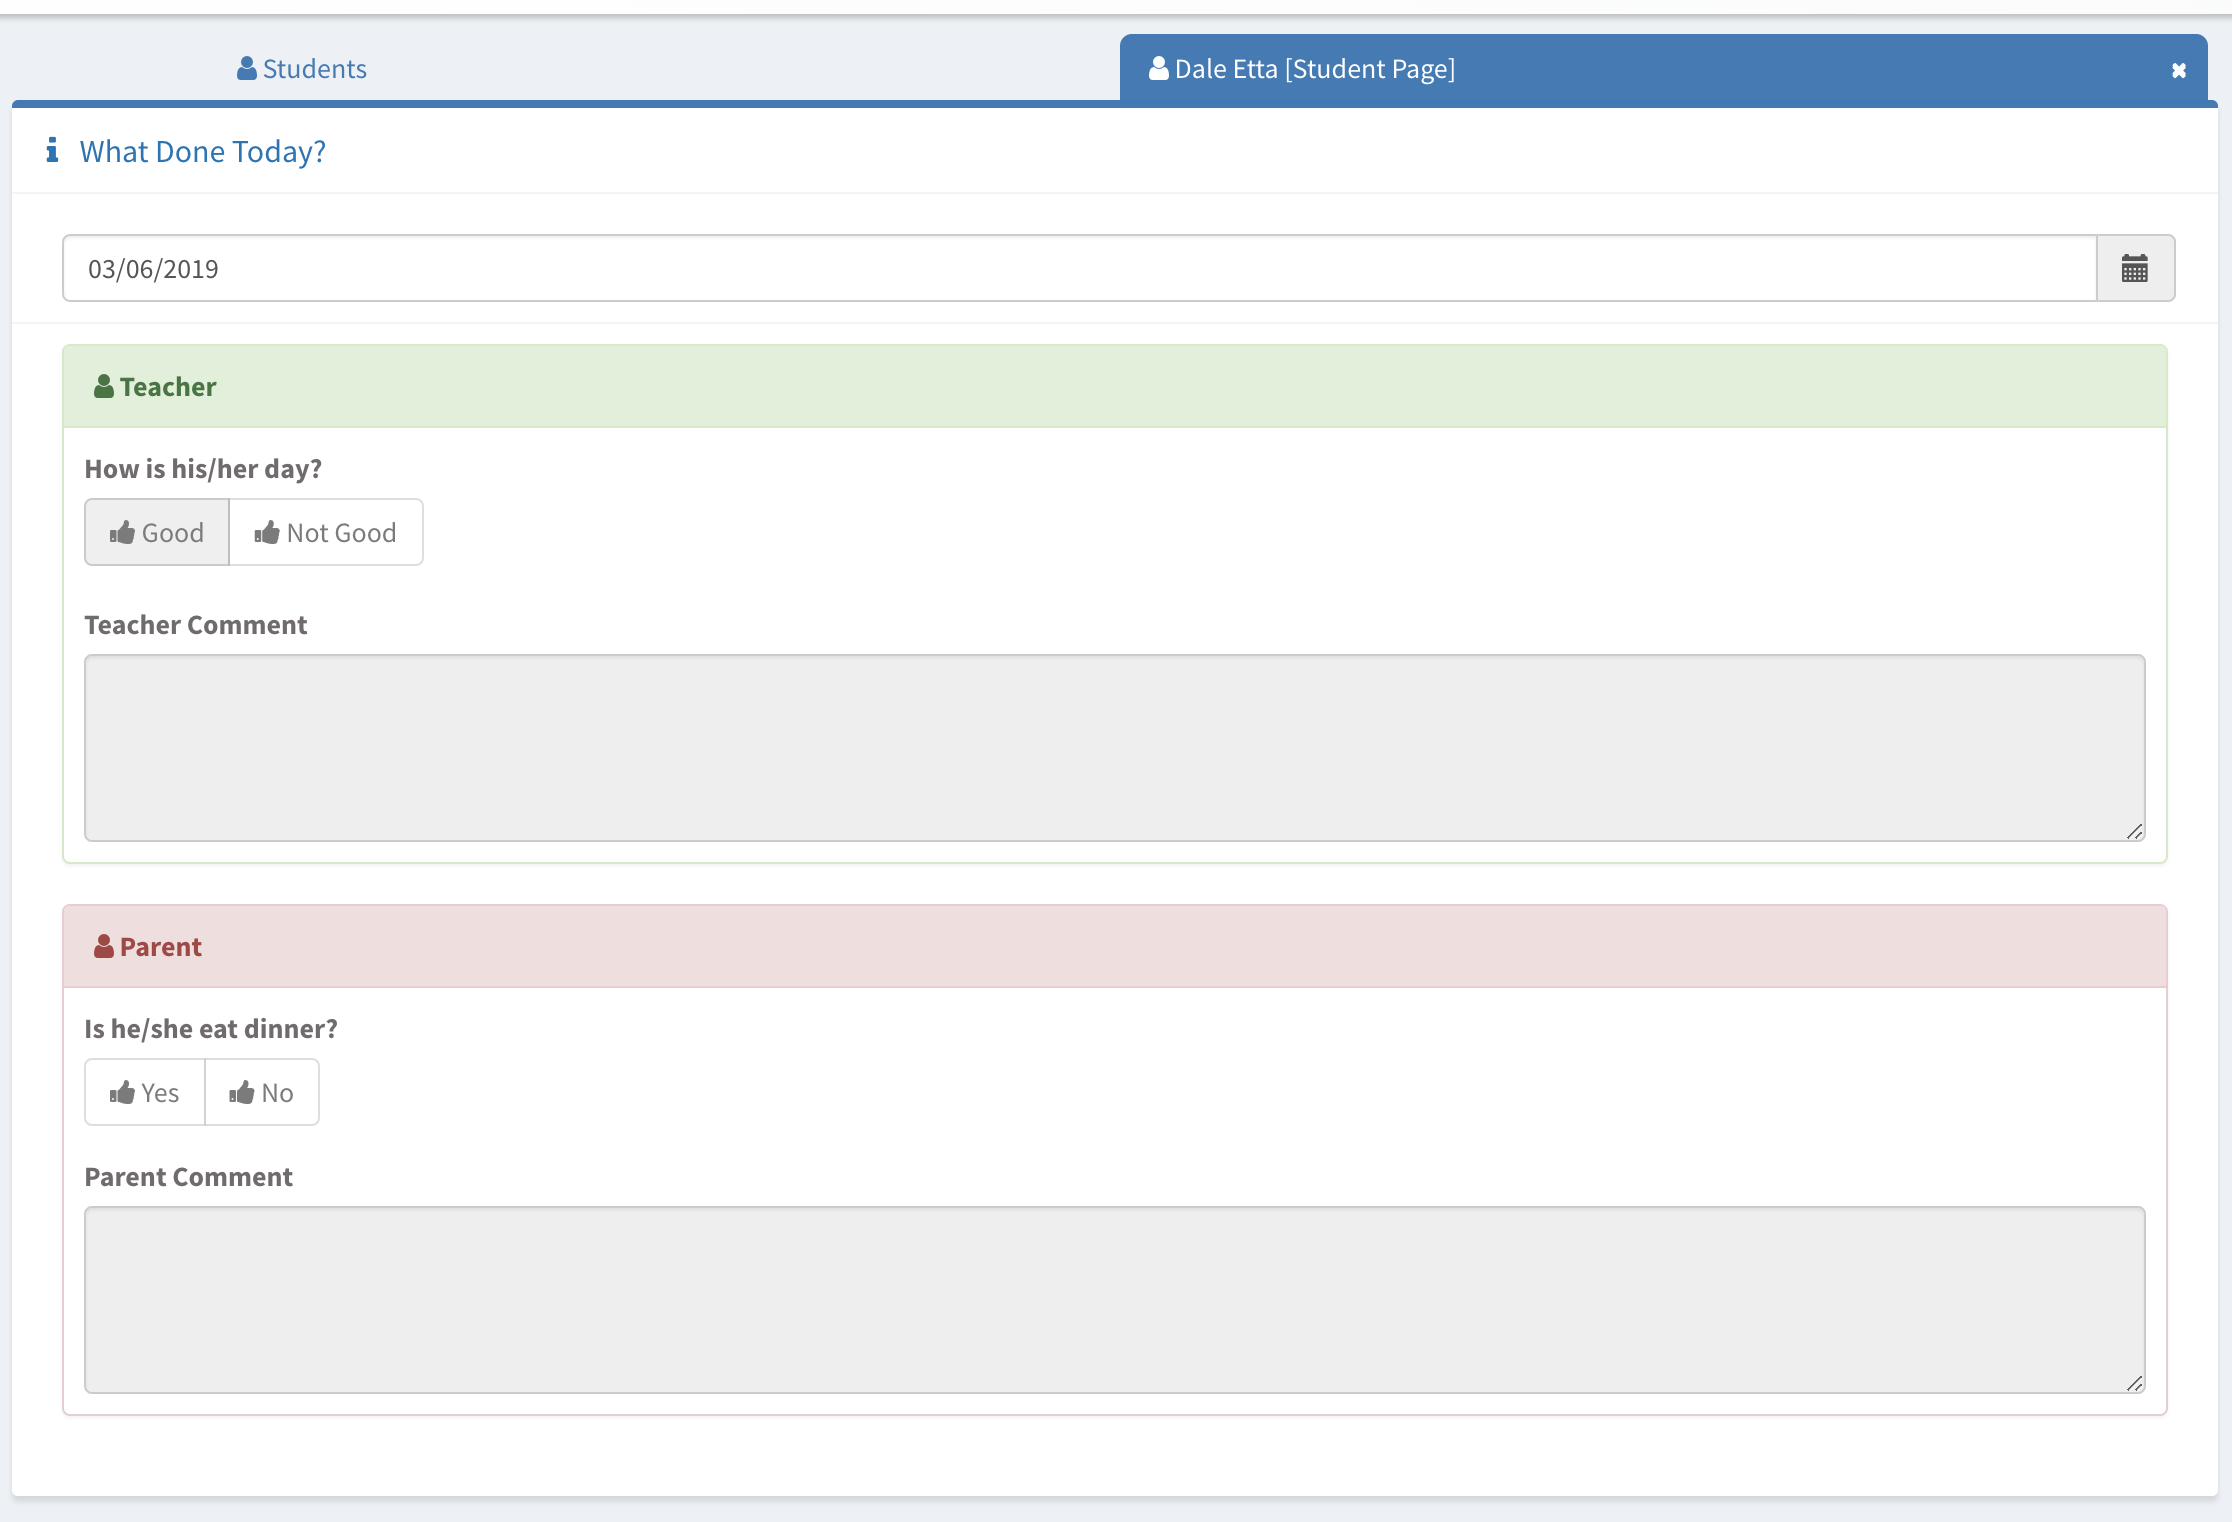Click the Teacher Comment label
Image resolution: width=2232 pixels, height=1522 pixels.
pos(196,625)
